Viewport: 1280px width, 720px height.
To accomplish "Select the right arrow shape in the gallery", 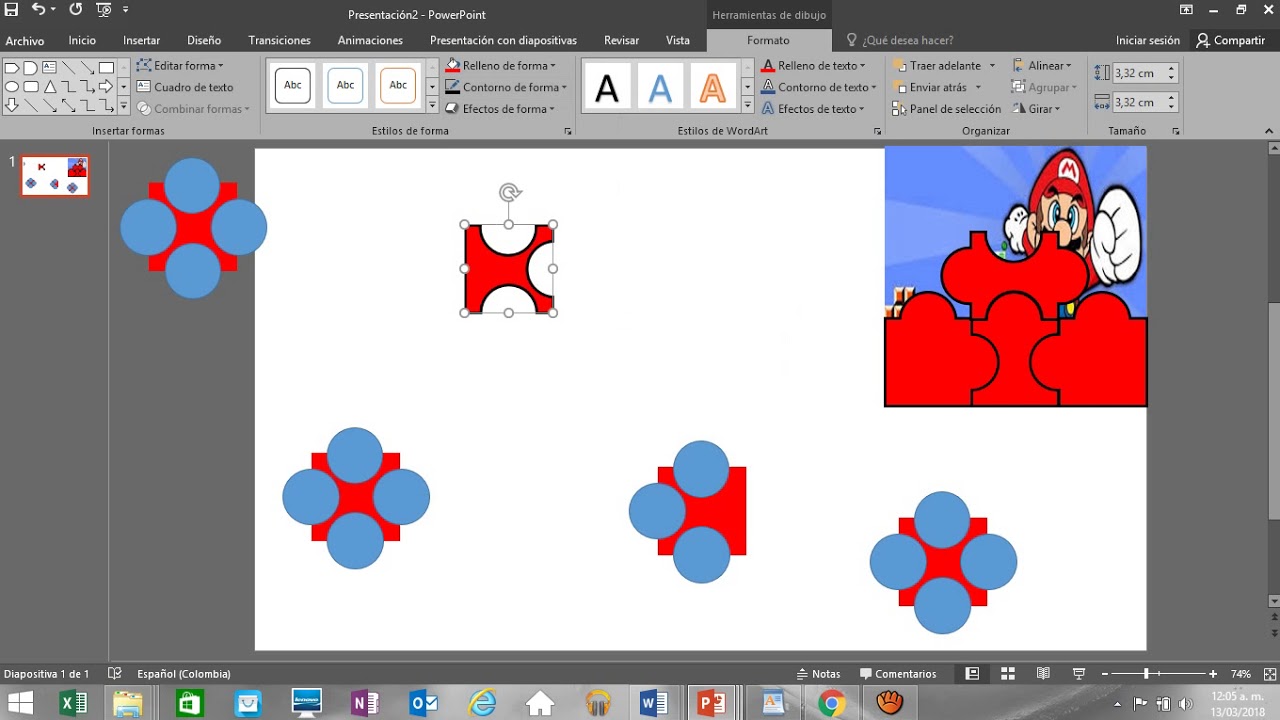I will pyautogui.click(x=106, y=87).
